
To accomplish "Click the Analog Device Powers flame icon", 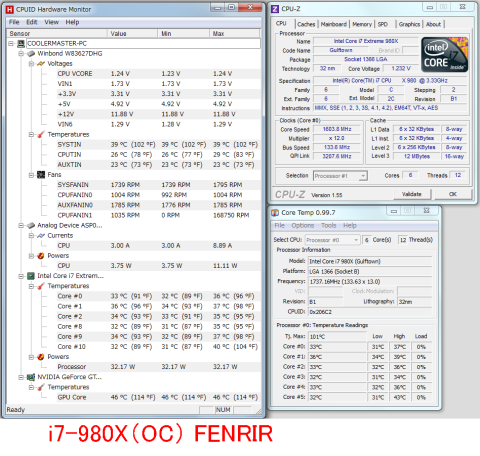I will pos(41,256).
